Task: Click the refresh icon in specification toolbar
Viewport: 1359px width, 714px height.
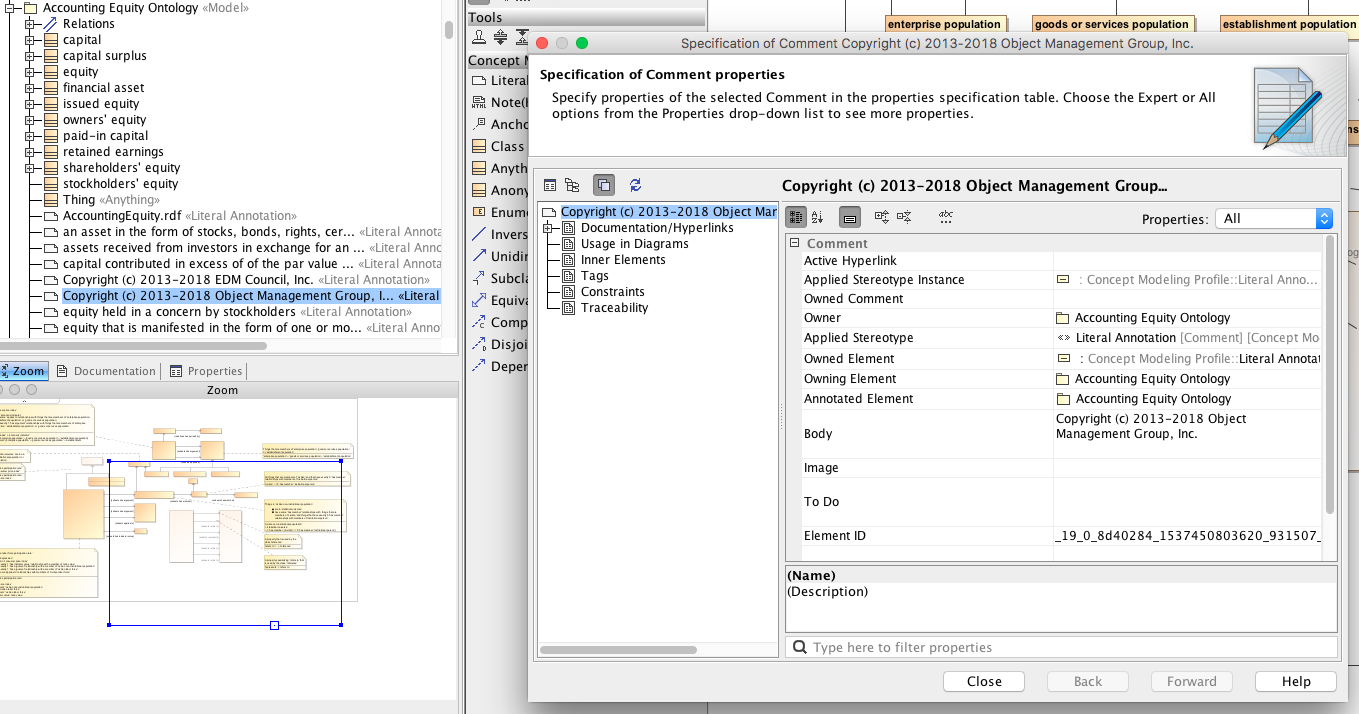Action: 635,185
